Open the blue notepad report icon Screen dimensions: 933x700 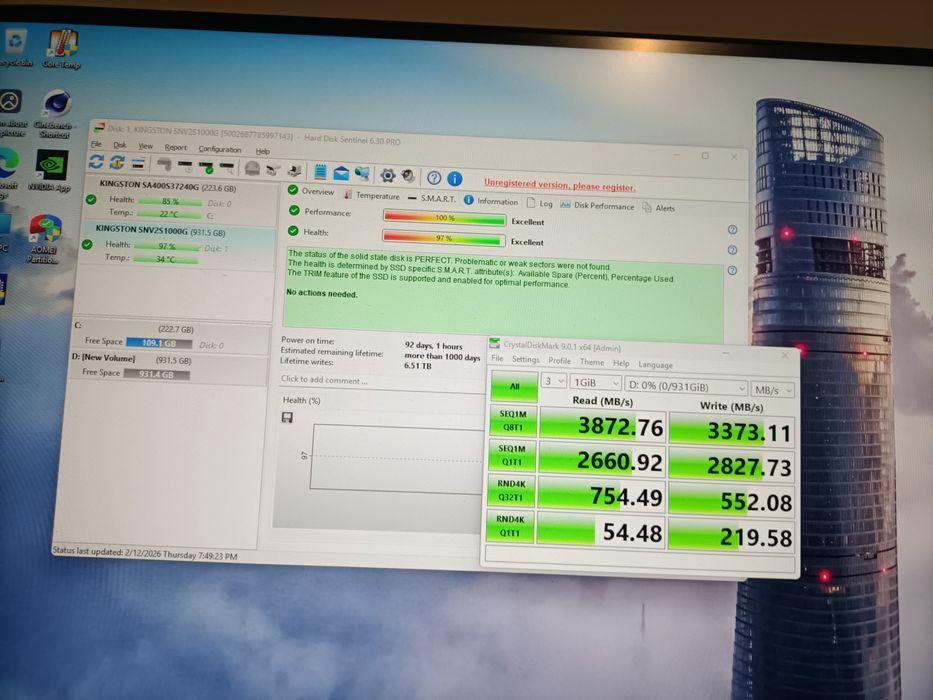[320, 172]
